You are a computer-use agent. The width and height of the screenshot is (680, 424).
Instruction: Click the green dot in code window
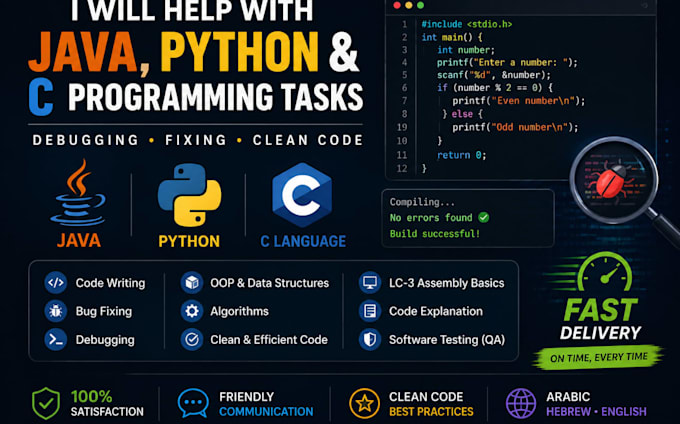pos(420,5)
